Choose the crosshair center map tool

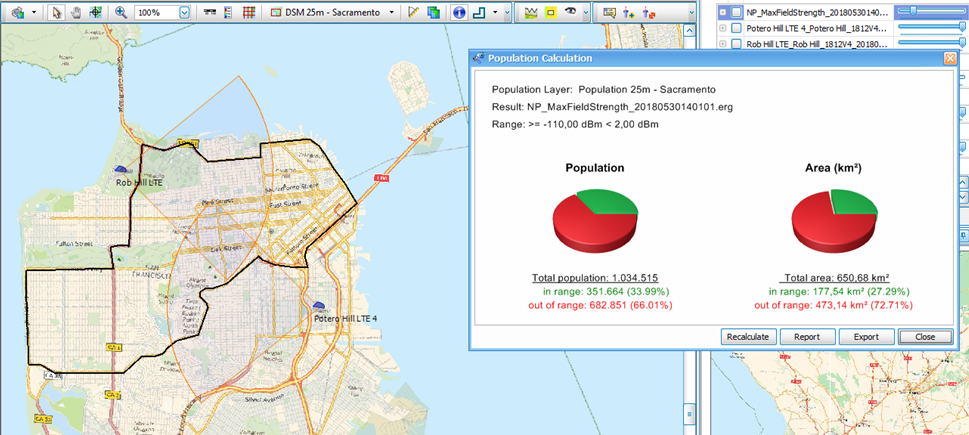(x=95, y=12)
